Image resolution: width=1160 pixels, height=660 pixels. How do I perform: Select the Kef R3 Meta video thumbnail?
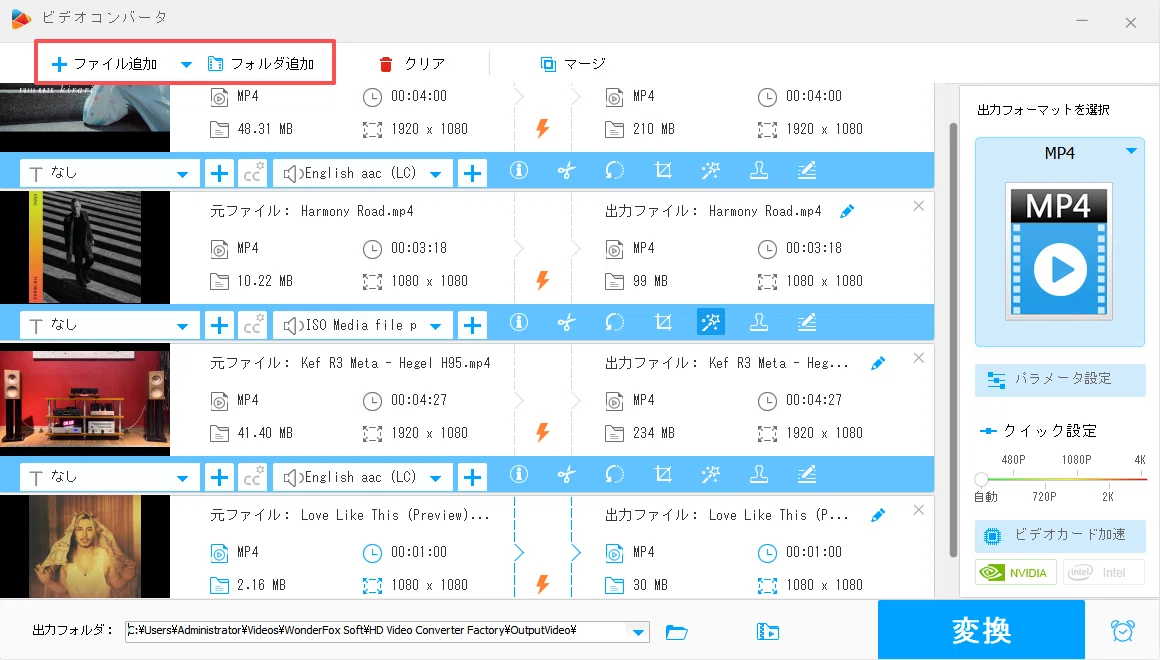point(85,400)
